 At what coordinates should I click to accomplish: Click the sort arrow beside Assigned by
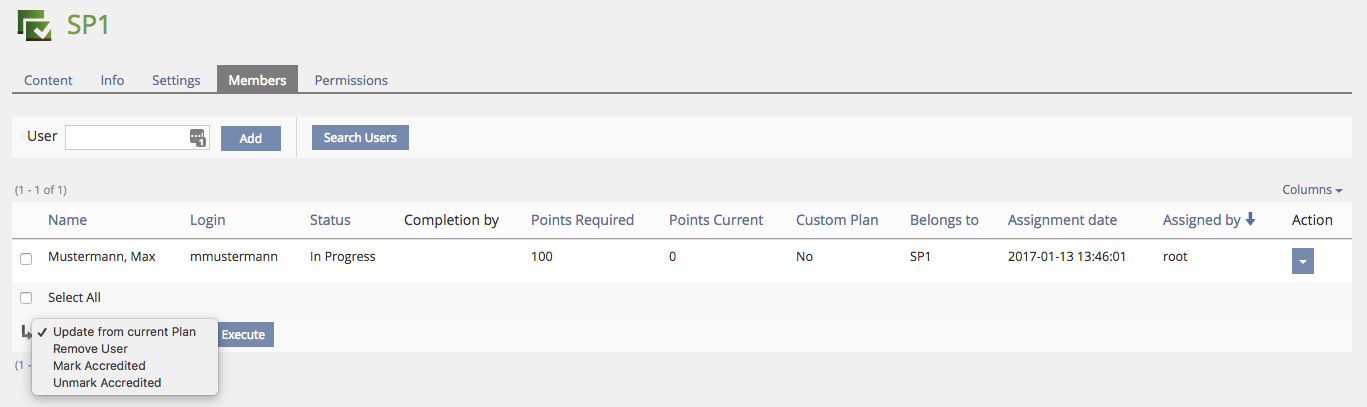pos(1250,220)
